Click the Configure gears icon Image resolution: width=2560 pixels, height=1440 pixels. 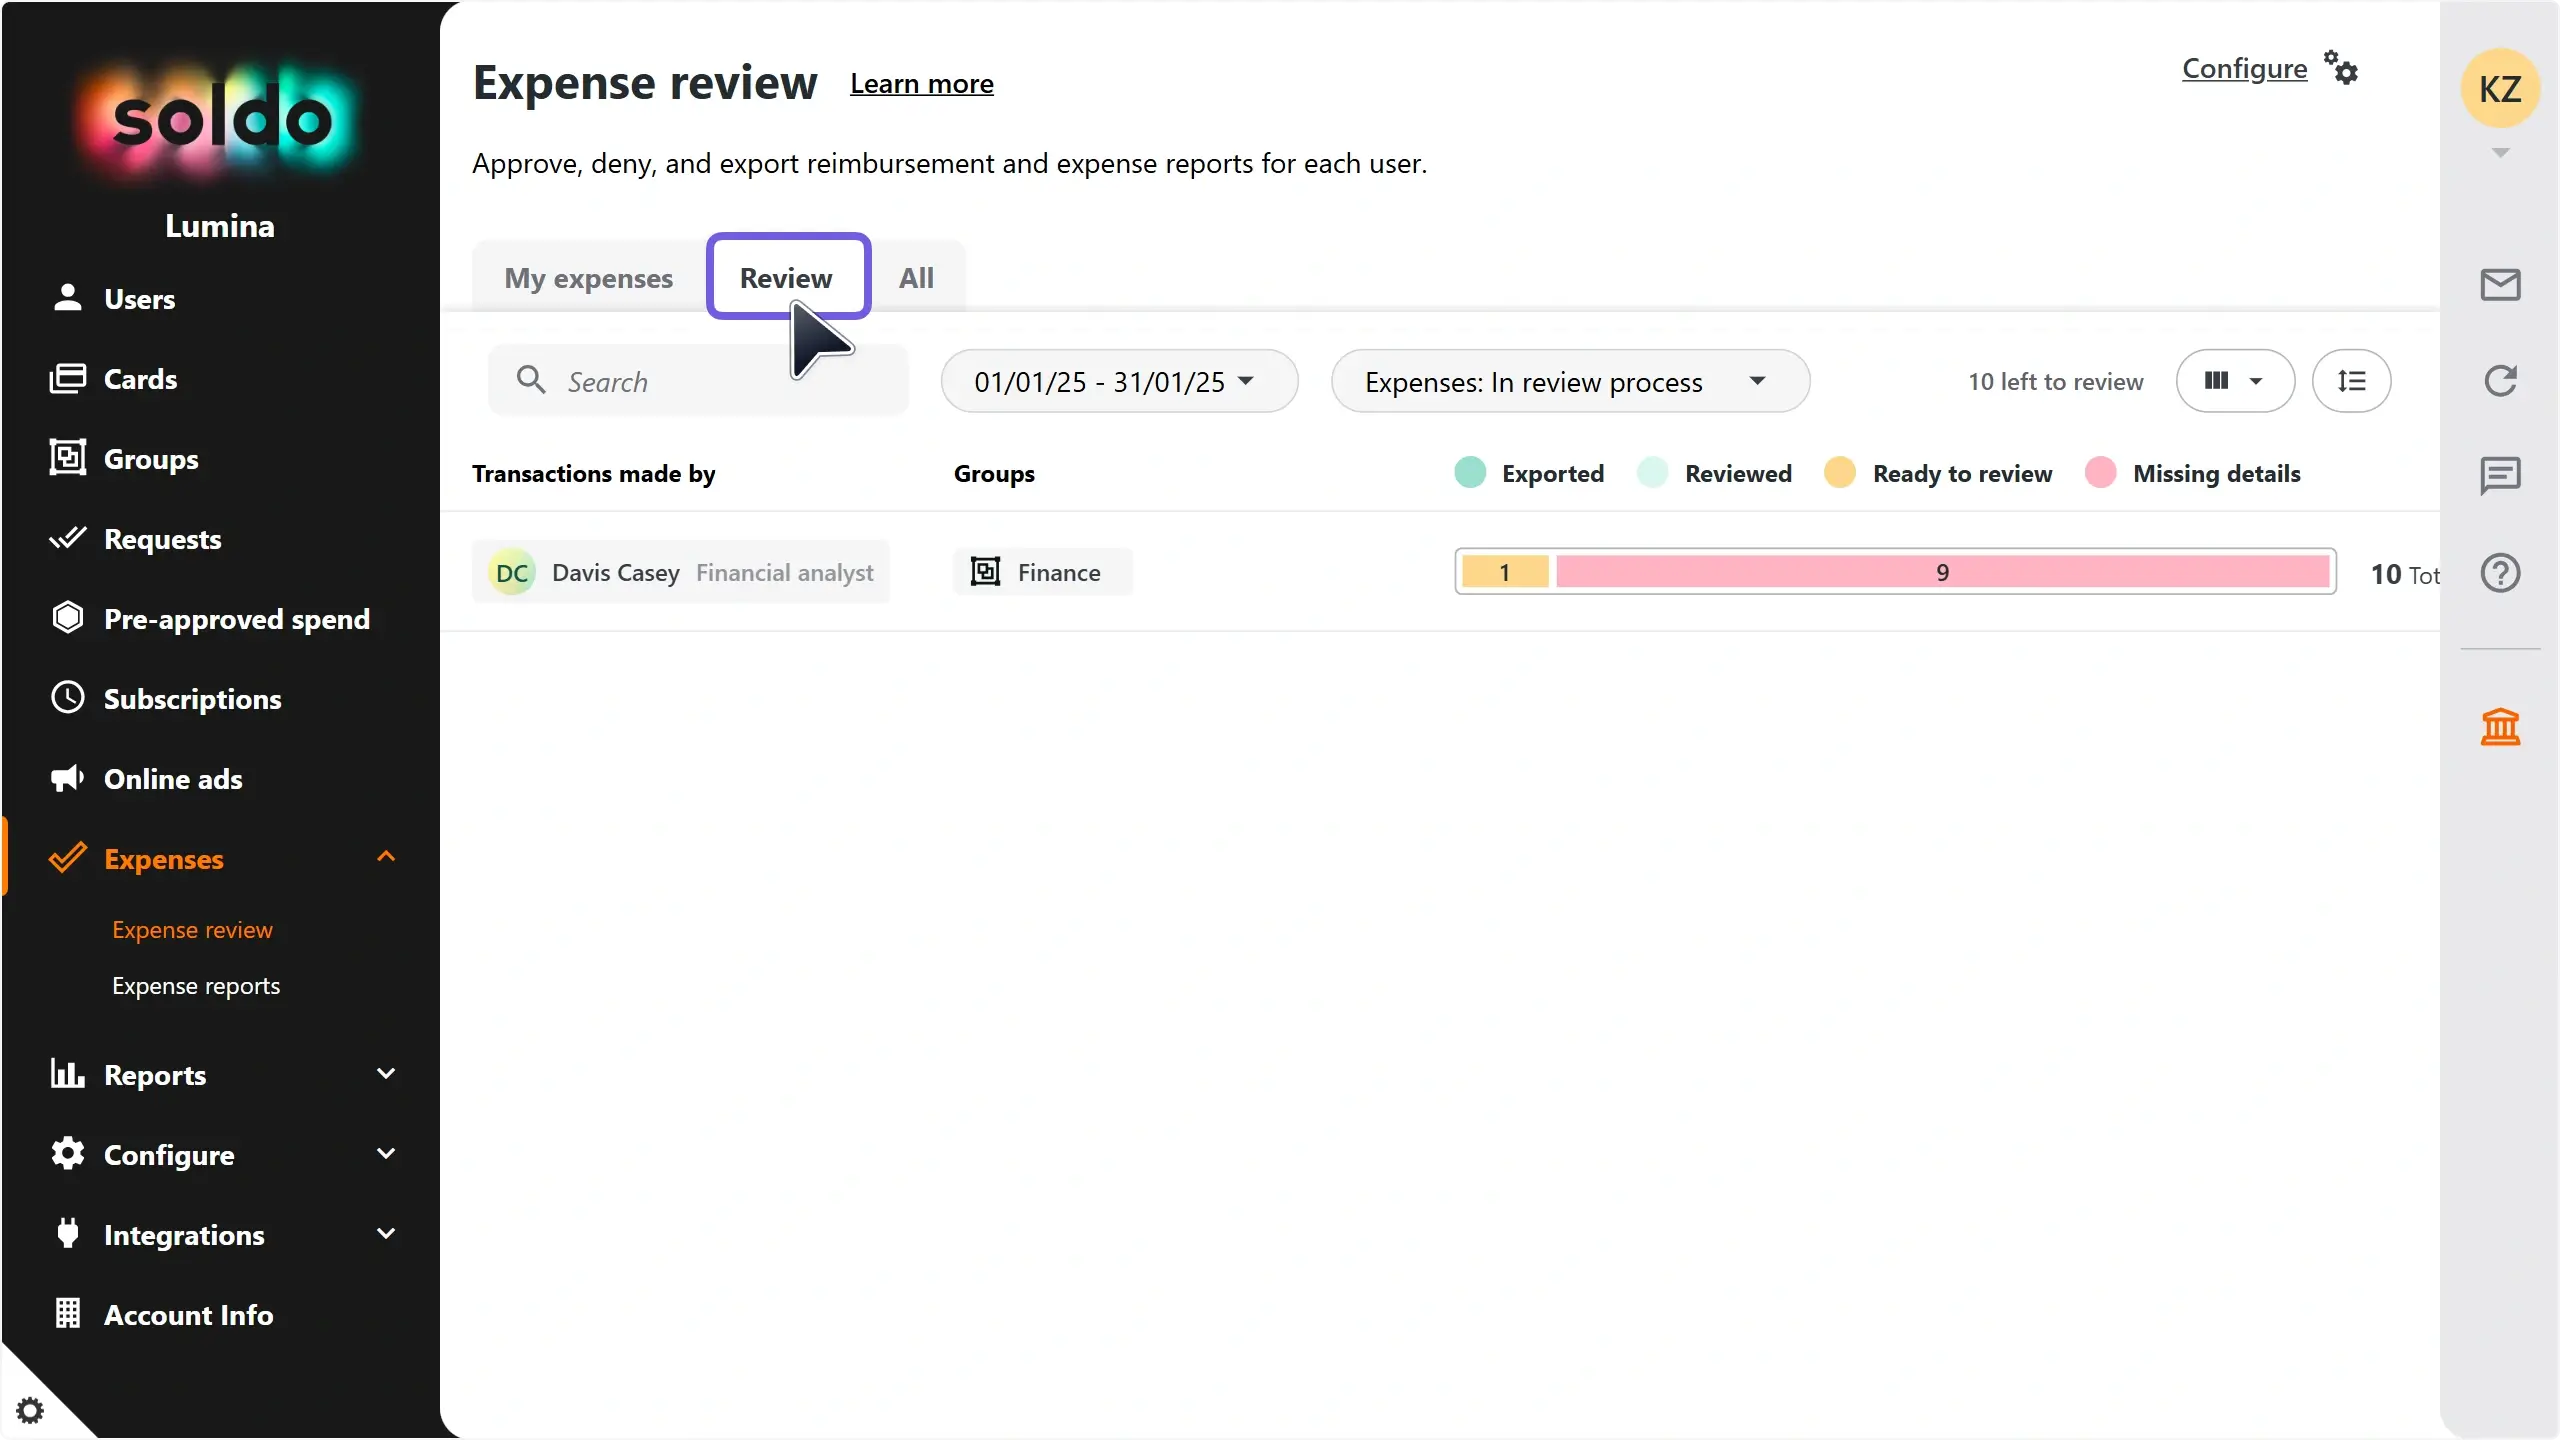coord(2341,69)
